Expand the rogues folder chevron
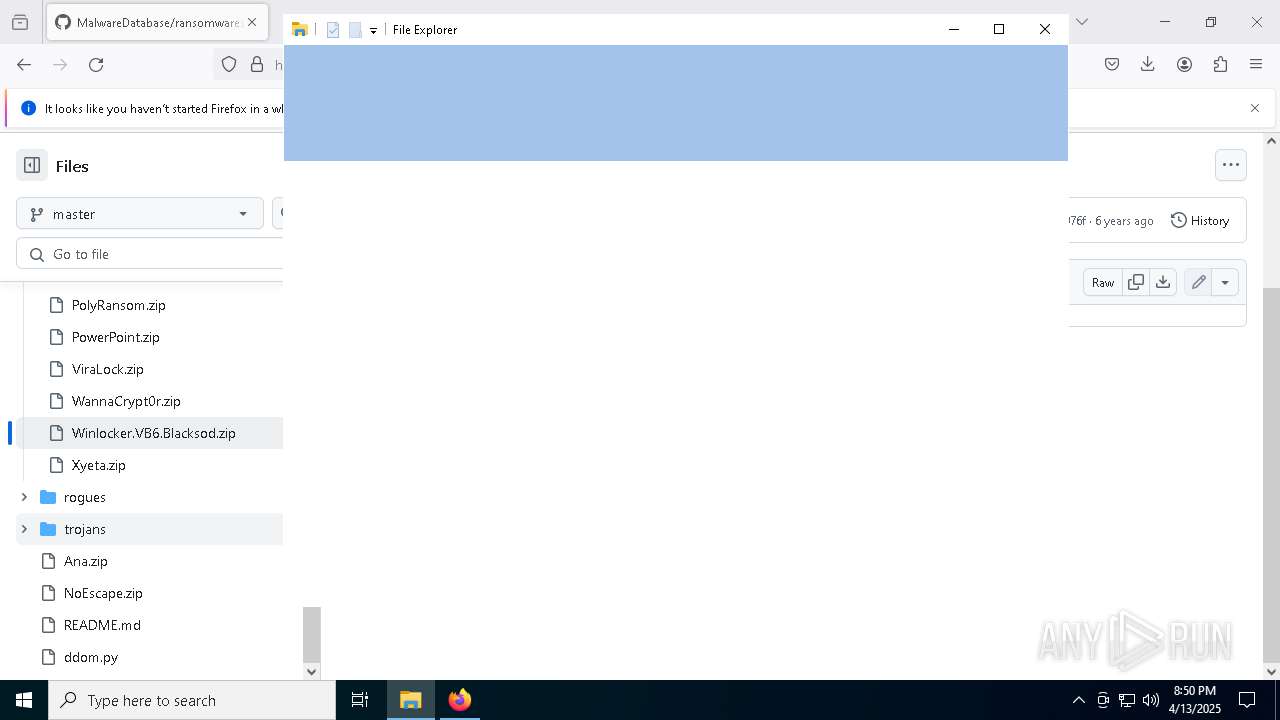 pyautogui.click(x=24, y=497)
